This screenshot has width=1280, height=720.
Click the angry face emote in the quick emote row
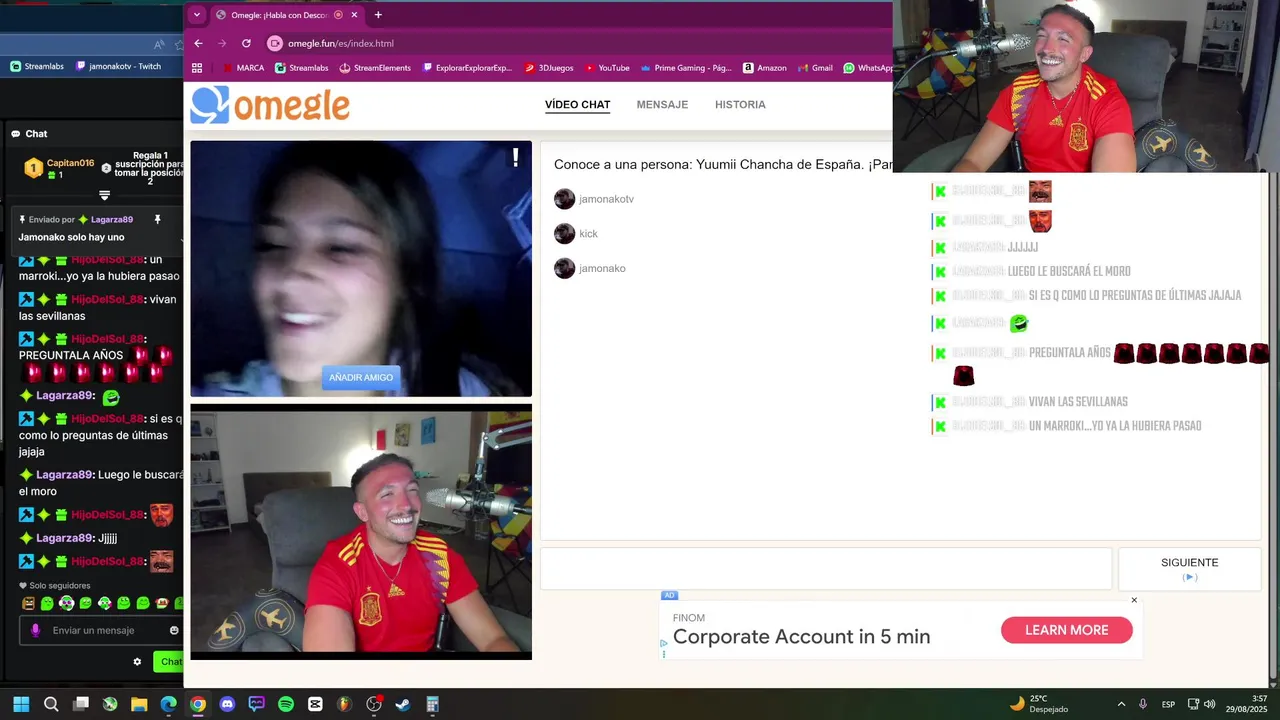pos(28,603)
